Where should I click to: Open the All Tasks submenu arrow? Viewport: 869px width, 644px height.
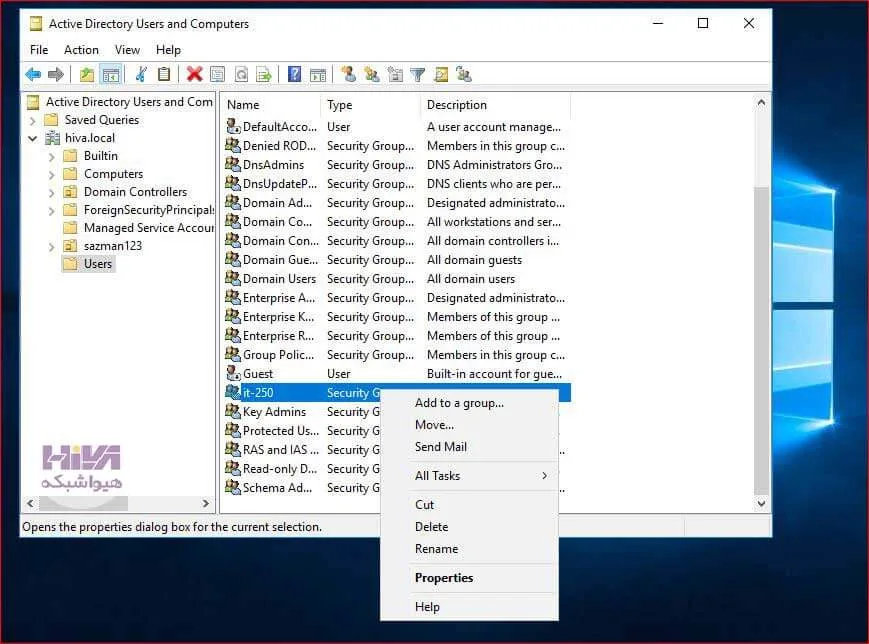coord(545,476)
